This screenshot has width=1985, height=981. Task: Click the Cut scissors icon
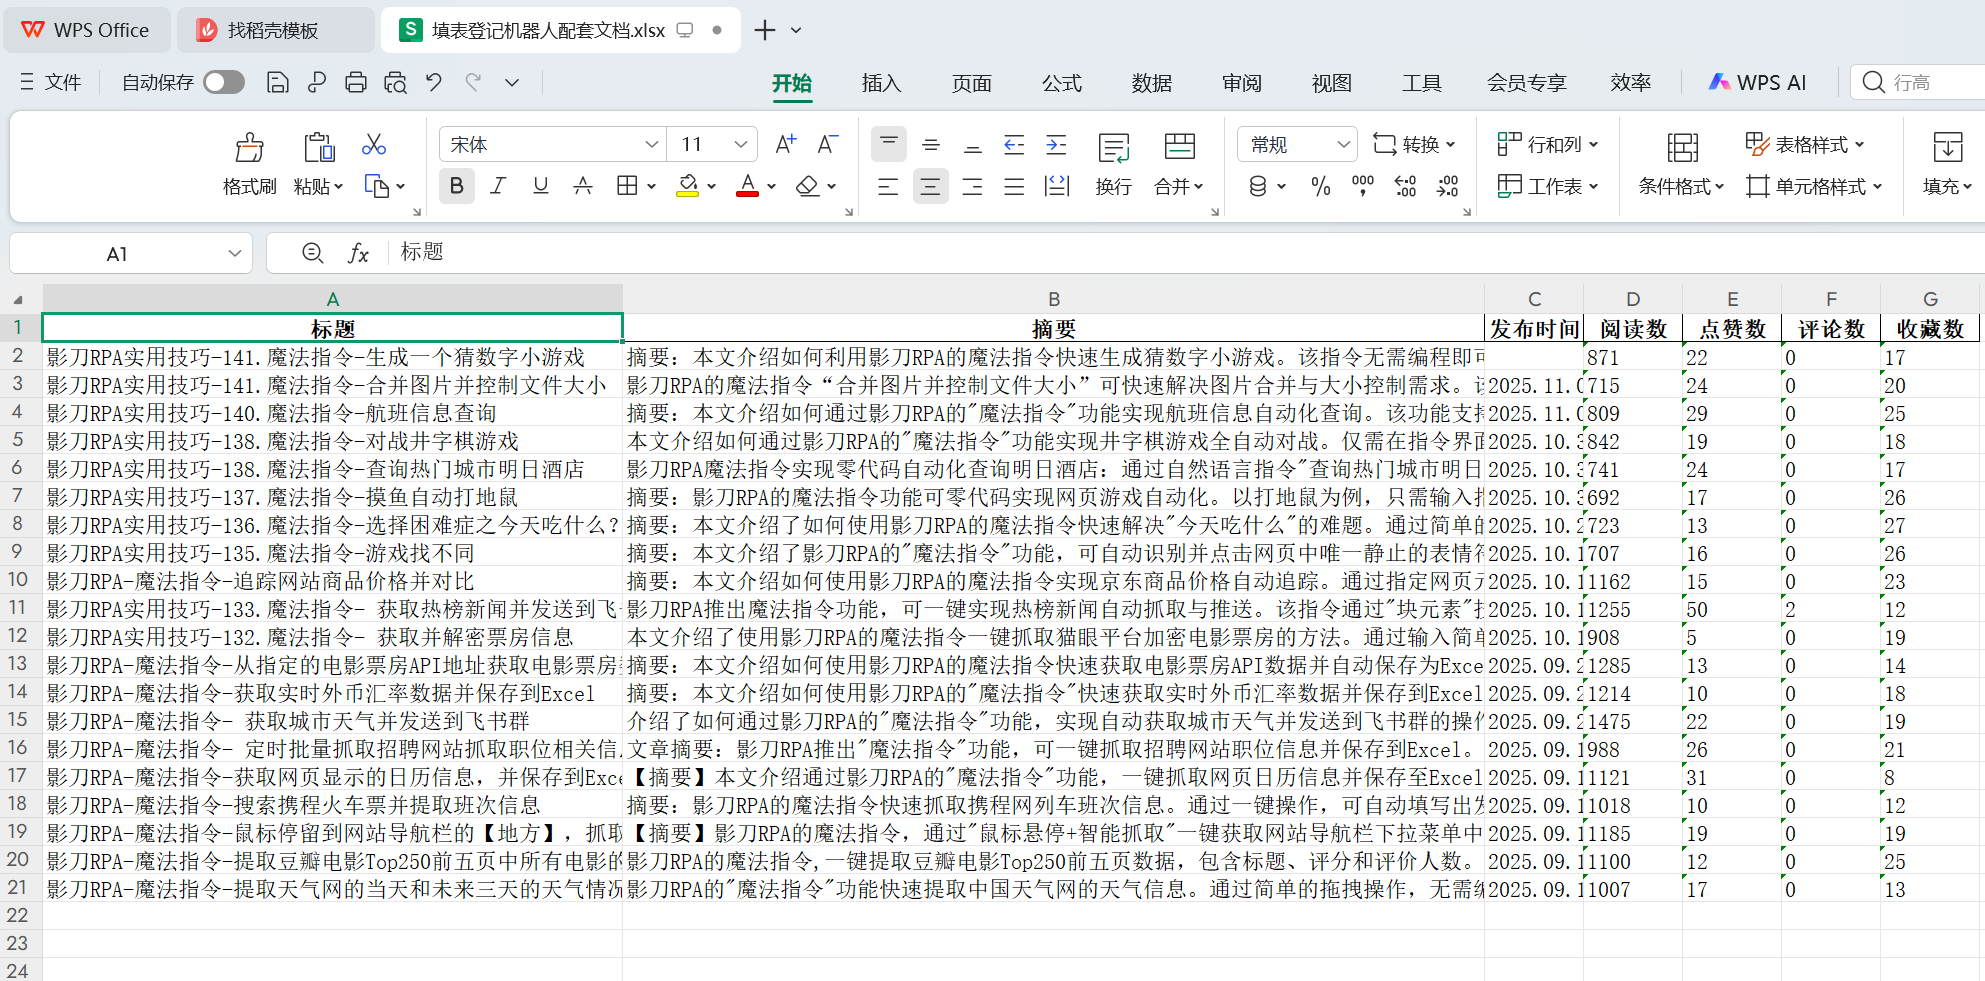pos(374,145)
